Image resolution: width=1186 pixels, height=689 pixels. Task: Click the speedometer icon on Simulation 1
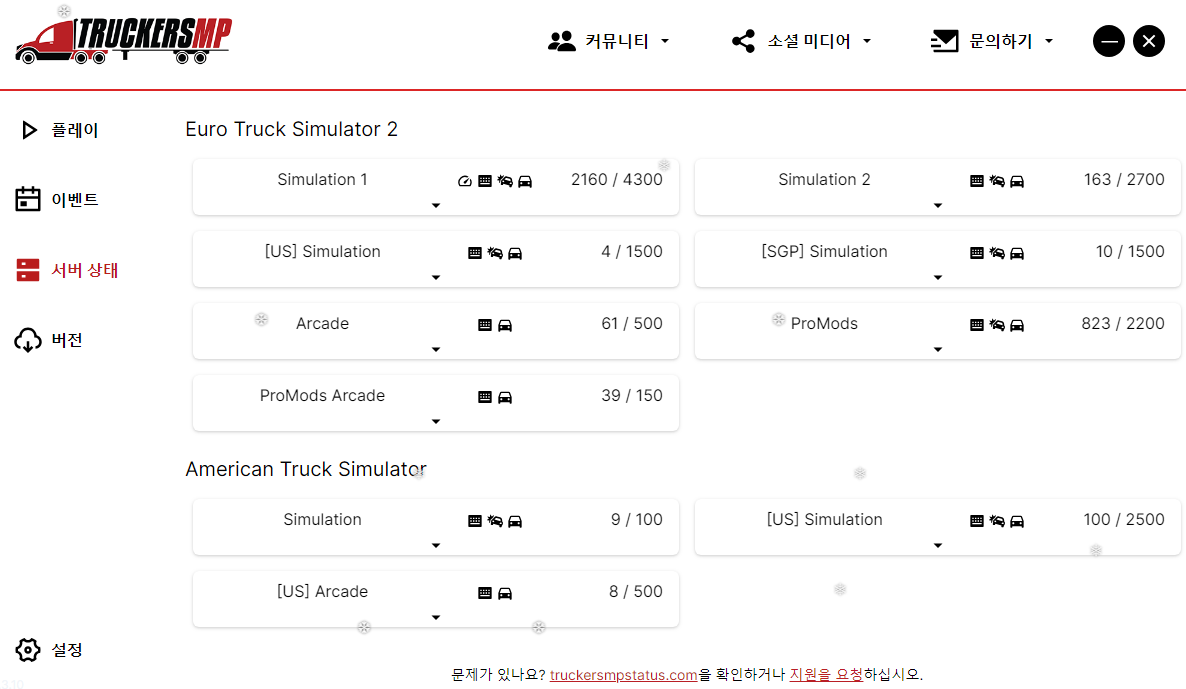(464, 181)
